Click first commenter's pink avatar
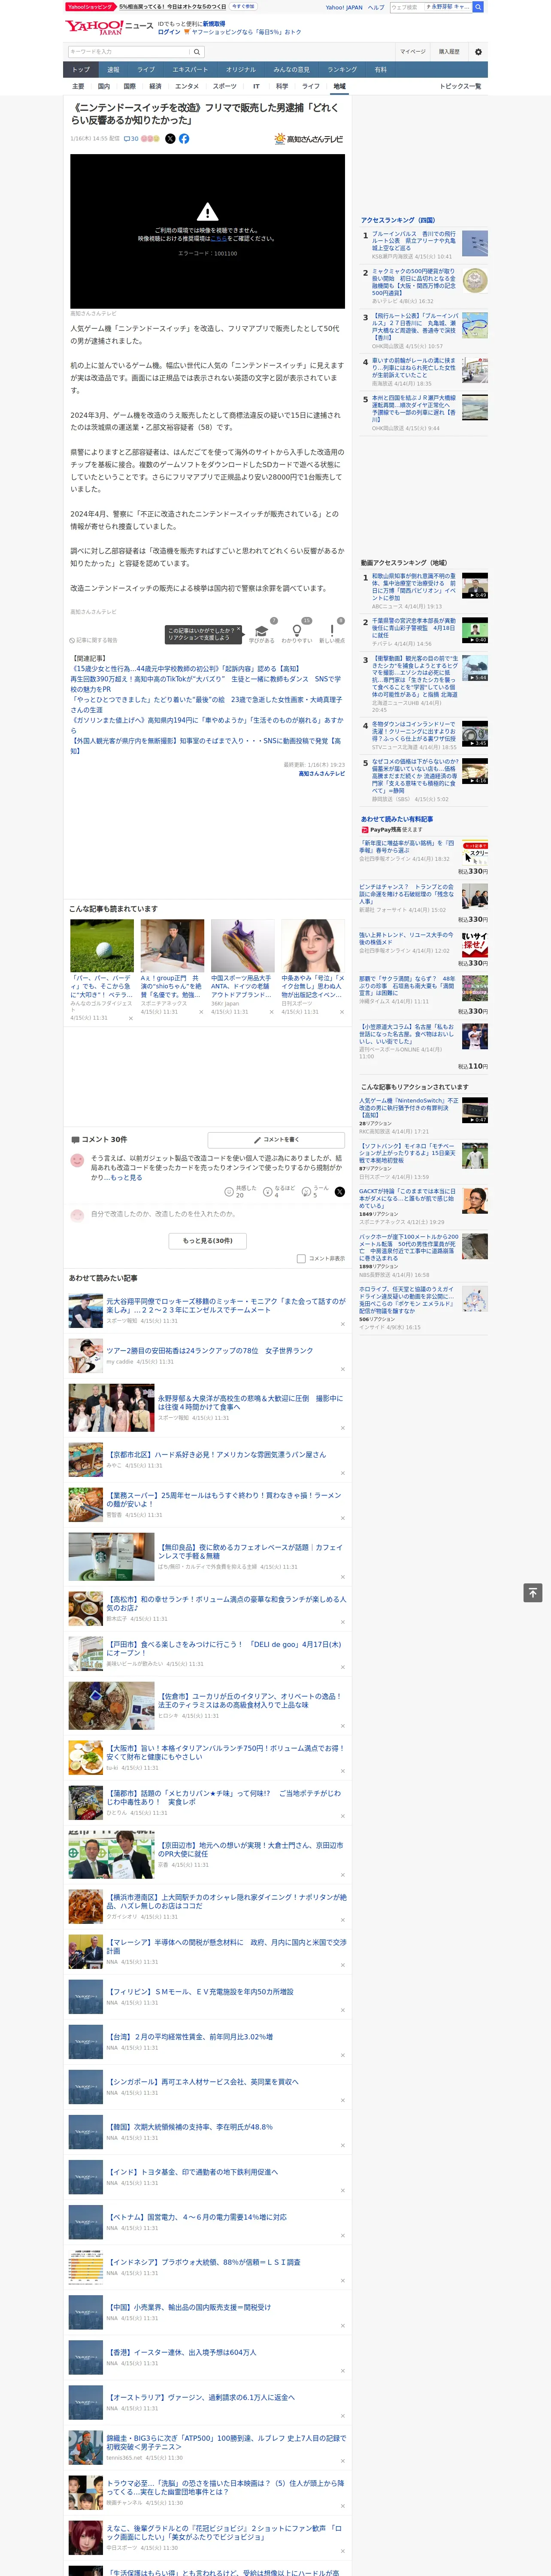This screenshot has height=2576, width=551. [77, 1160]
